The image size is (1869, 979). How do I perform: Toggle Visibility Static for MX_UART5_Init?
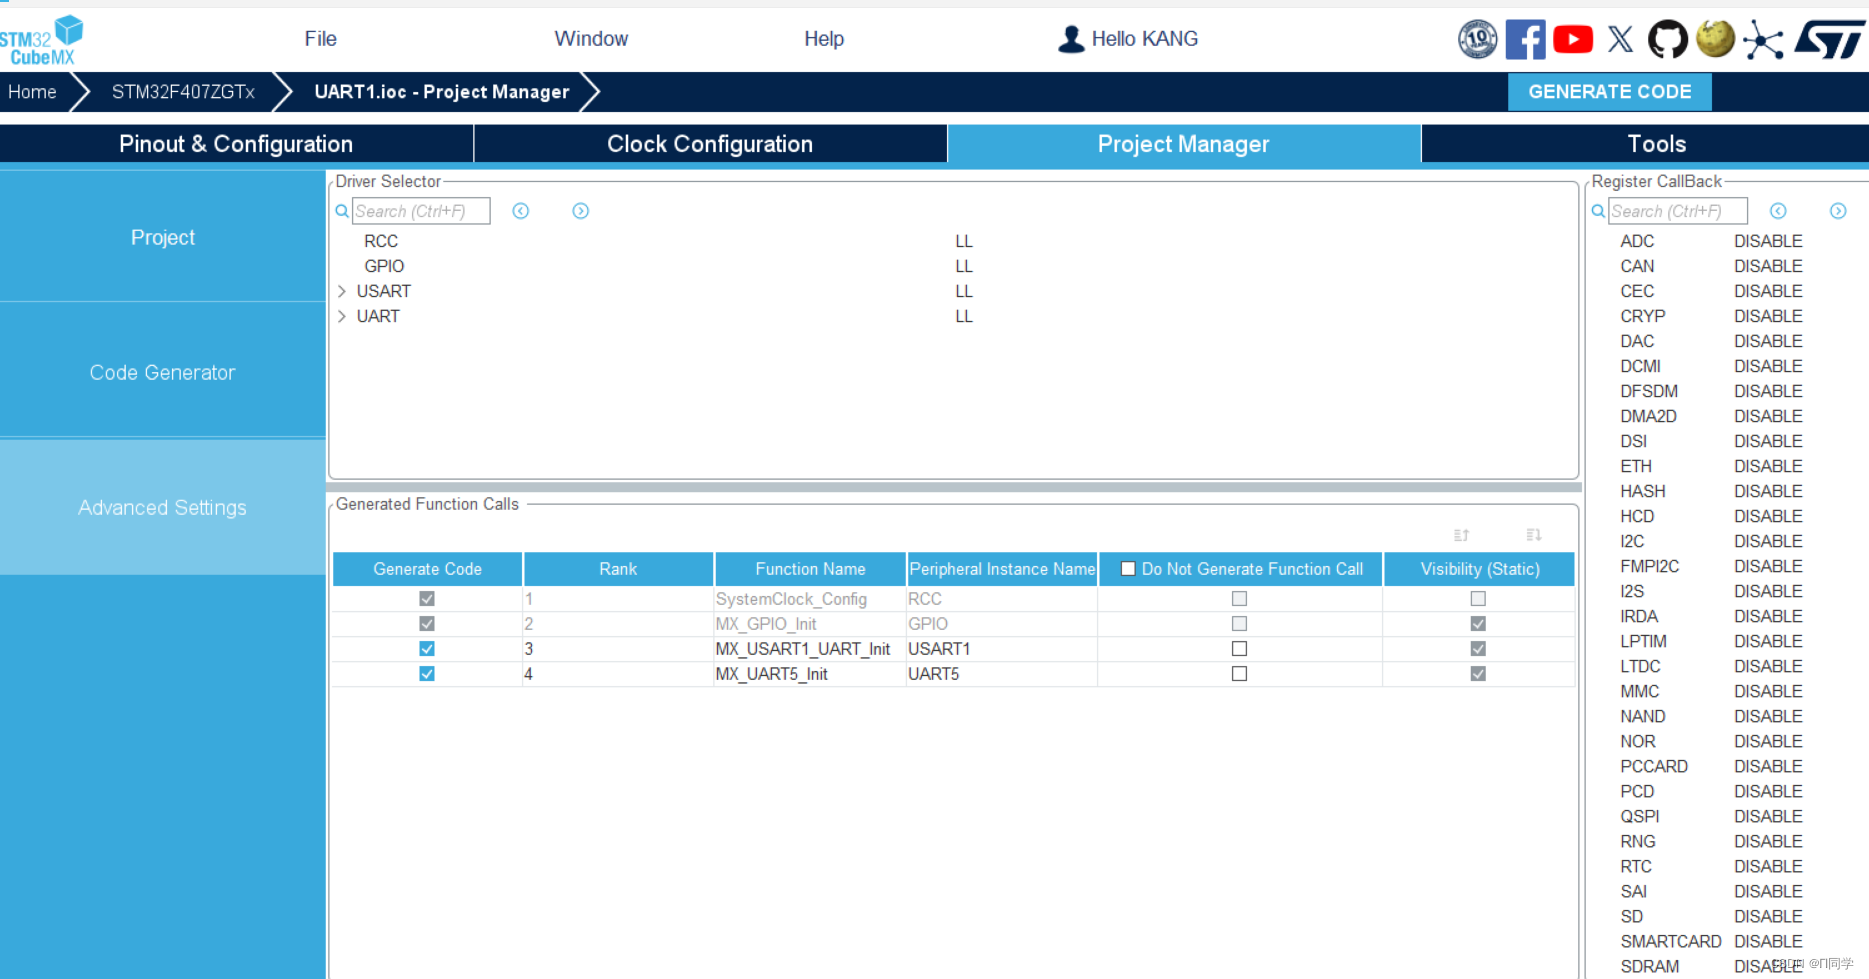click(1478, 674)
